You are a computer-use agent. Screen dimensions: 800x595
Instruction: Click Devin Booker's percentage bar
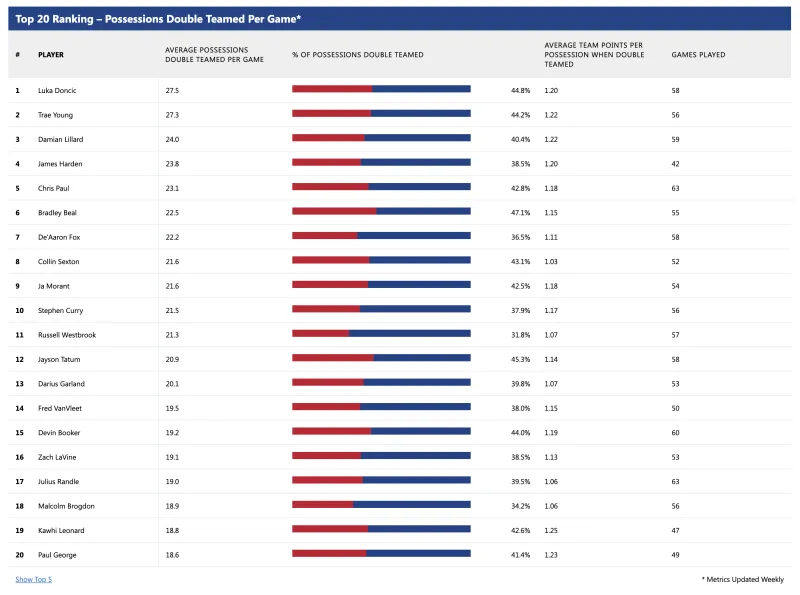[x=381, y=431]
